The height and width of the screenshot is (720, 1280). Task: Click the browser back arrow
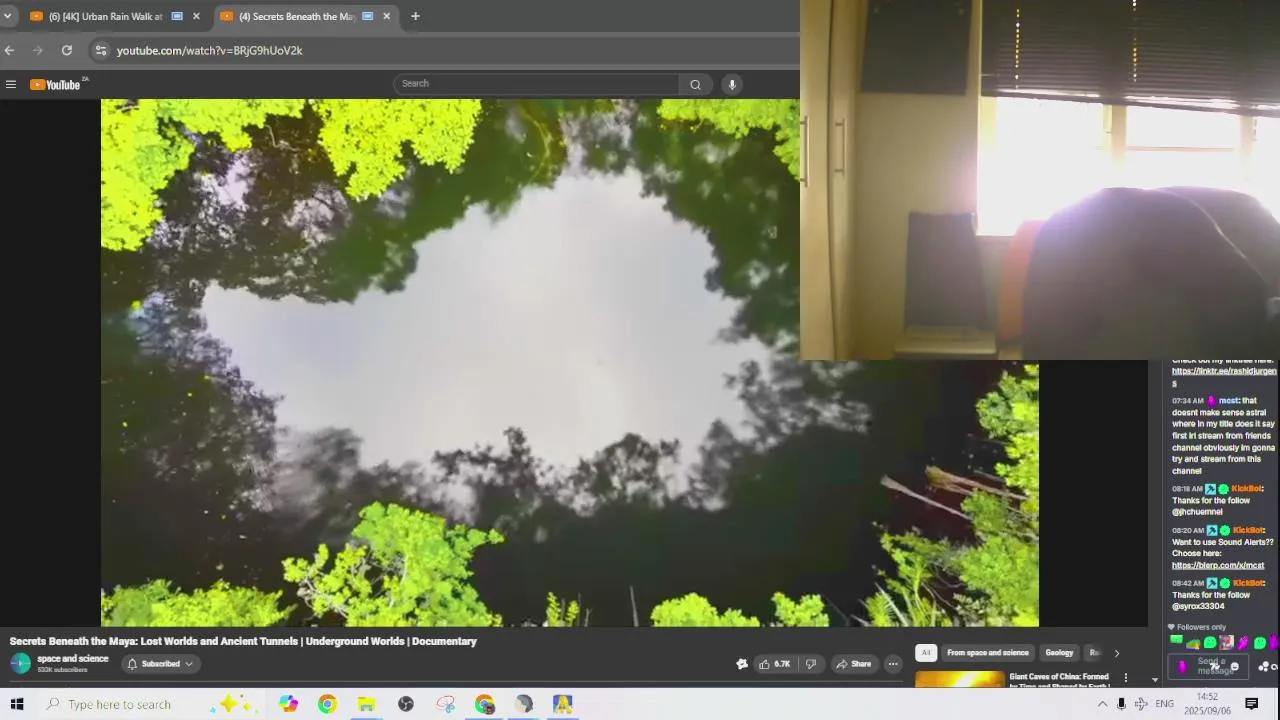coord(9,50)
